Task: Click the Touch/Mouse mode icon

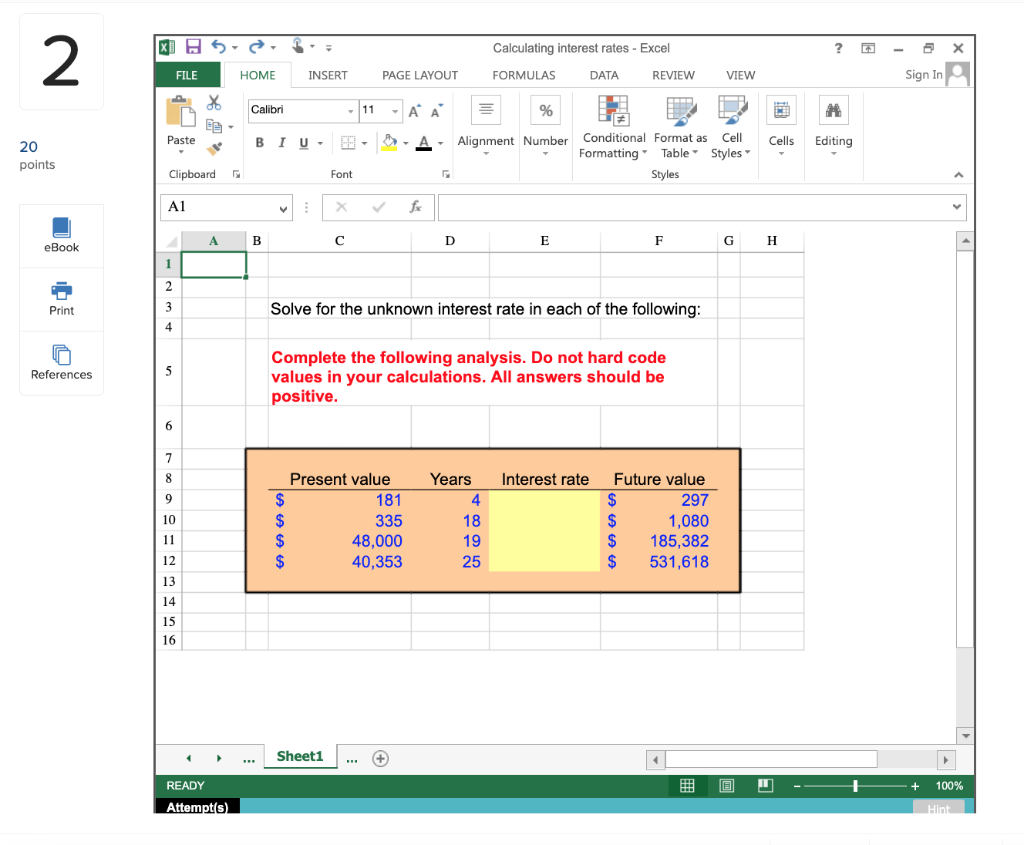Action: tap(298, 46)
